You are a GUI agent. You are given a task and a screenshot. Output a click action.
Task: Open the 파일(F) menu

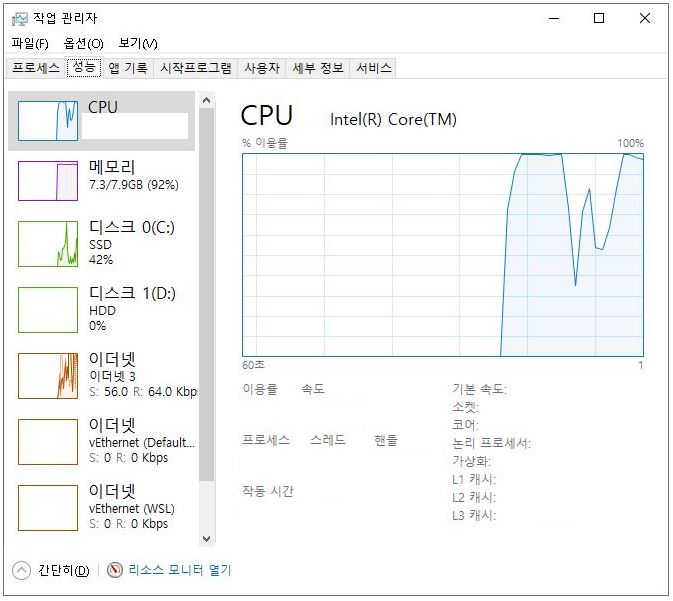point(30,43)
